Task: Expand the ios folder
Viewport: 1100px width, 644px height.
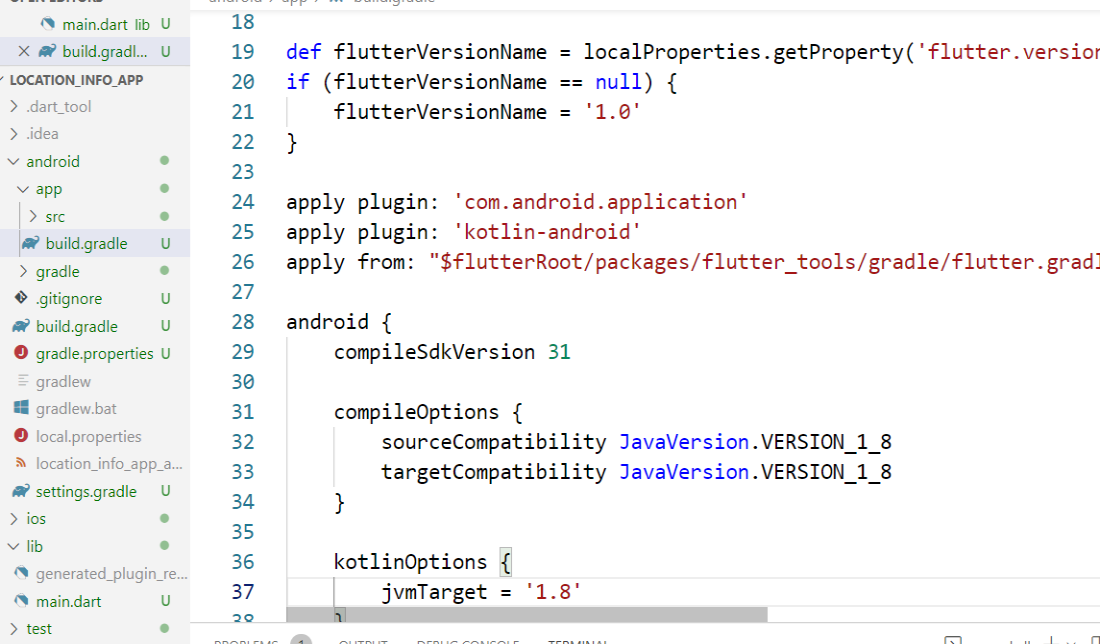Action: tap(14, 518)
